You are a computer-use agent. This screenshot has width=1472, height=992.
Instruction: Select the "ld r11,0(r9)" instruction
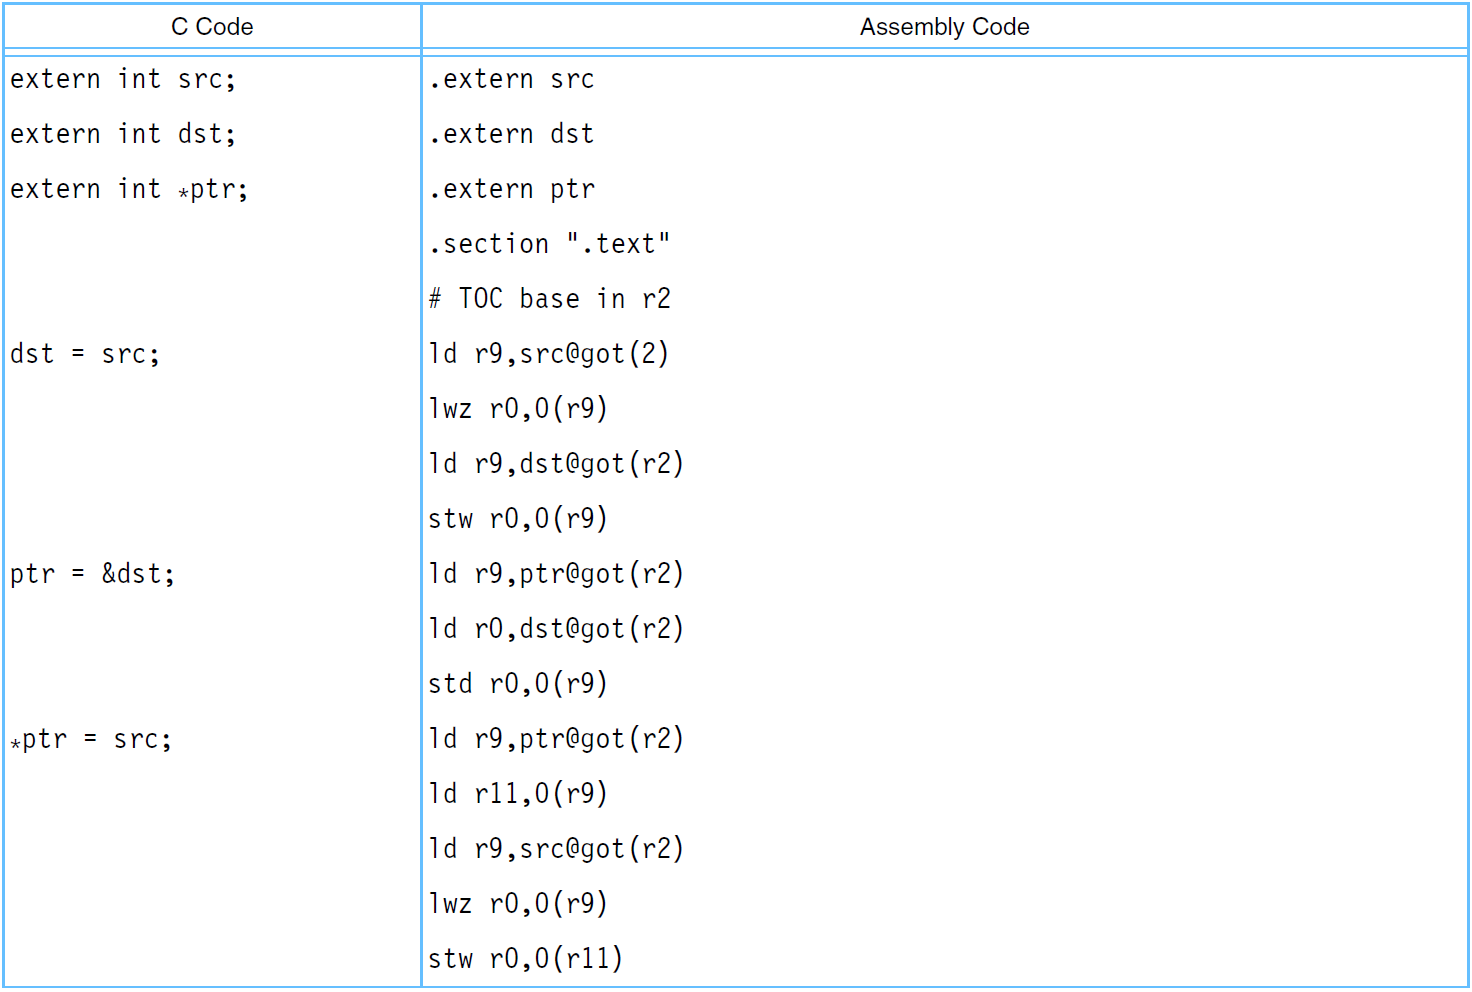click(518, 794)
